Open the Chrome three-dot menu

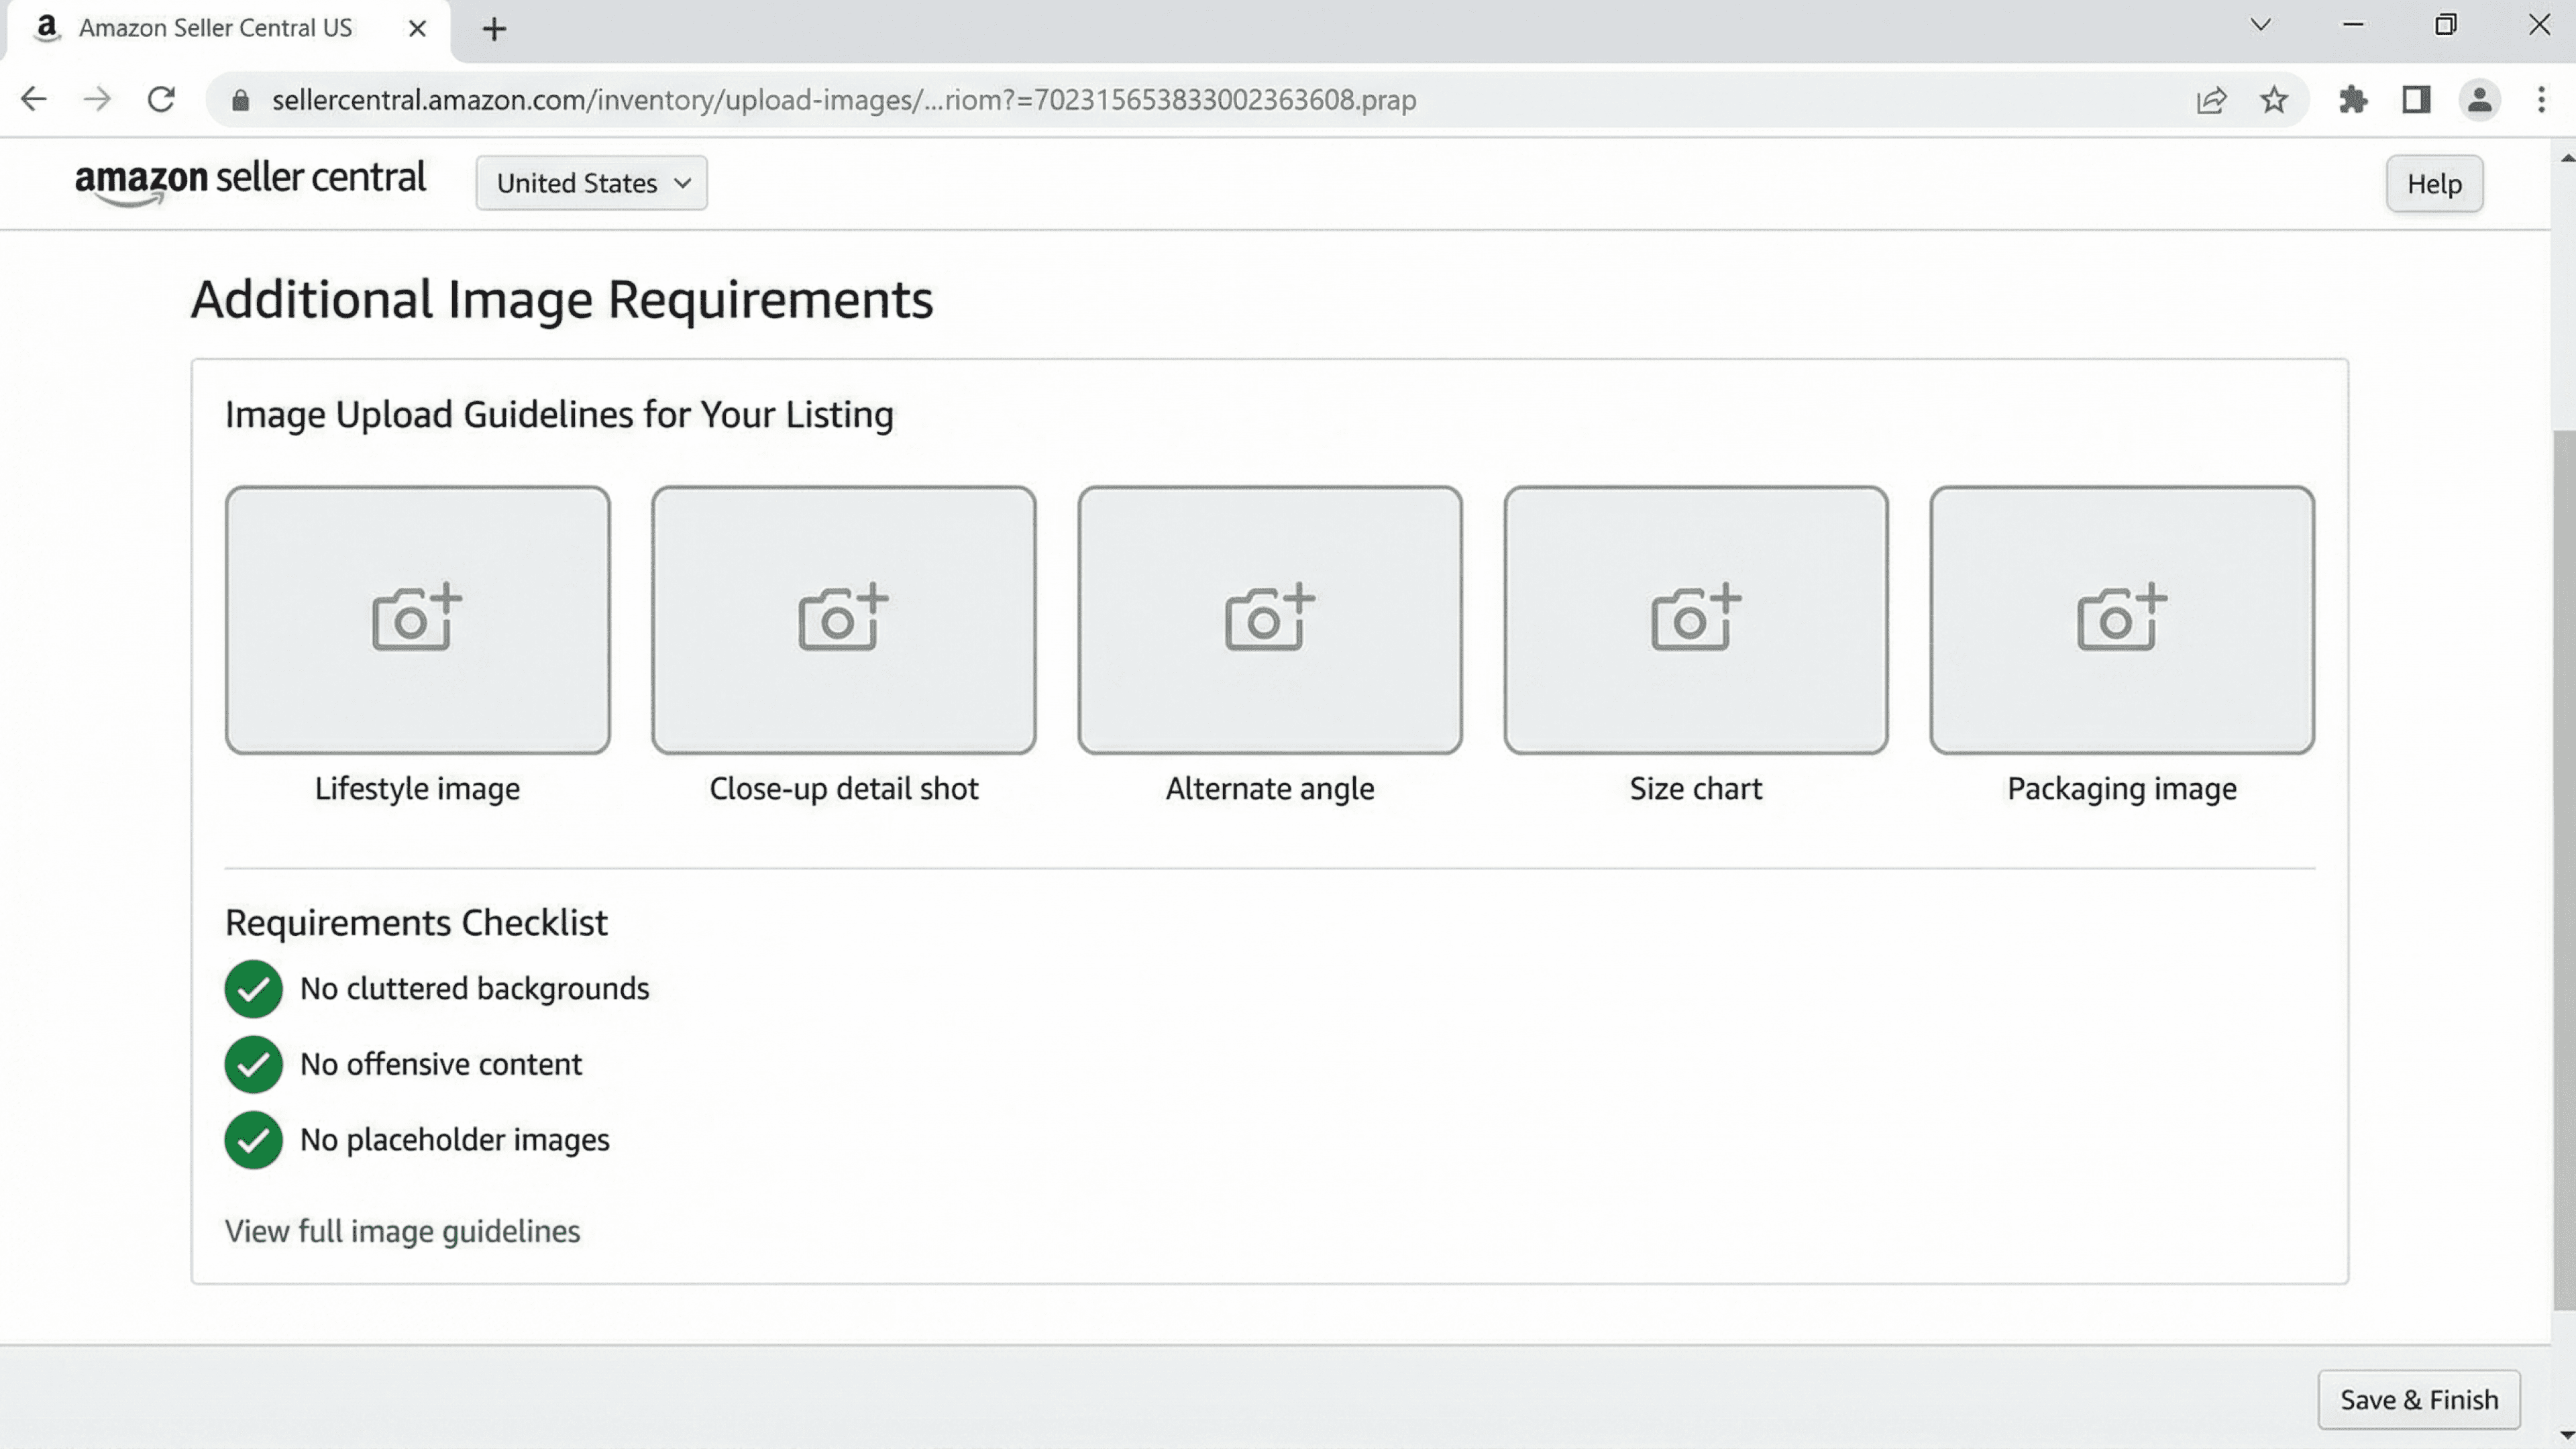click(x=2541, y=100)
